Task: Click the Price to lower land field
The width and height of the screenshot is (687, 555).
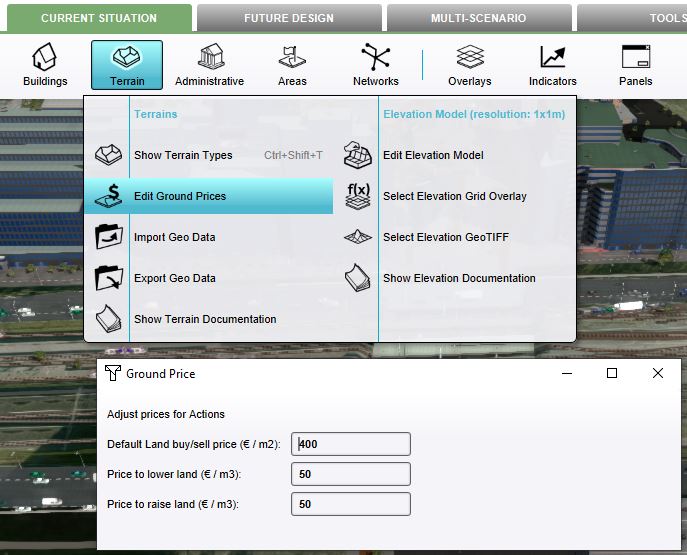Action: pos(351,474)
